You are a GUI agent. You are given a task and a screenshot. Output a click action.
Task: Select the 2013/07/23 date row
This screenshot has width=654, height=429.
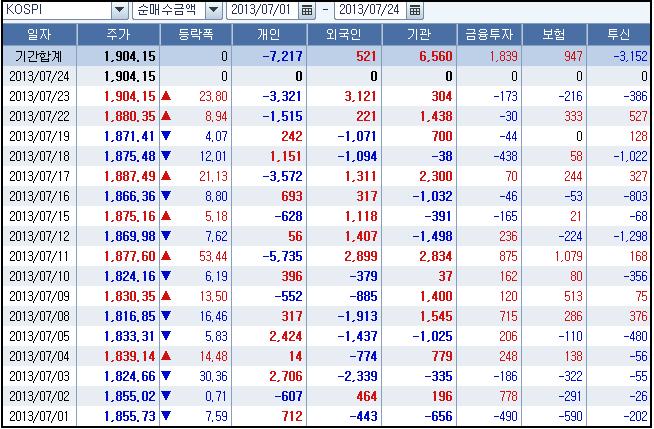(x=327, y=96)
